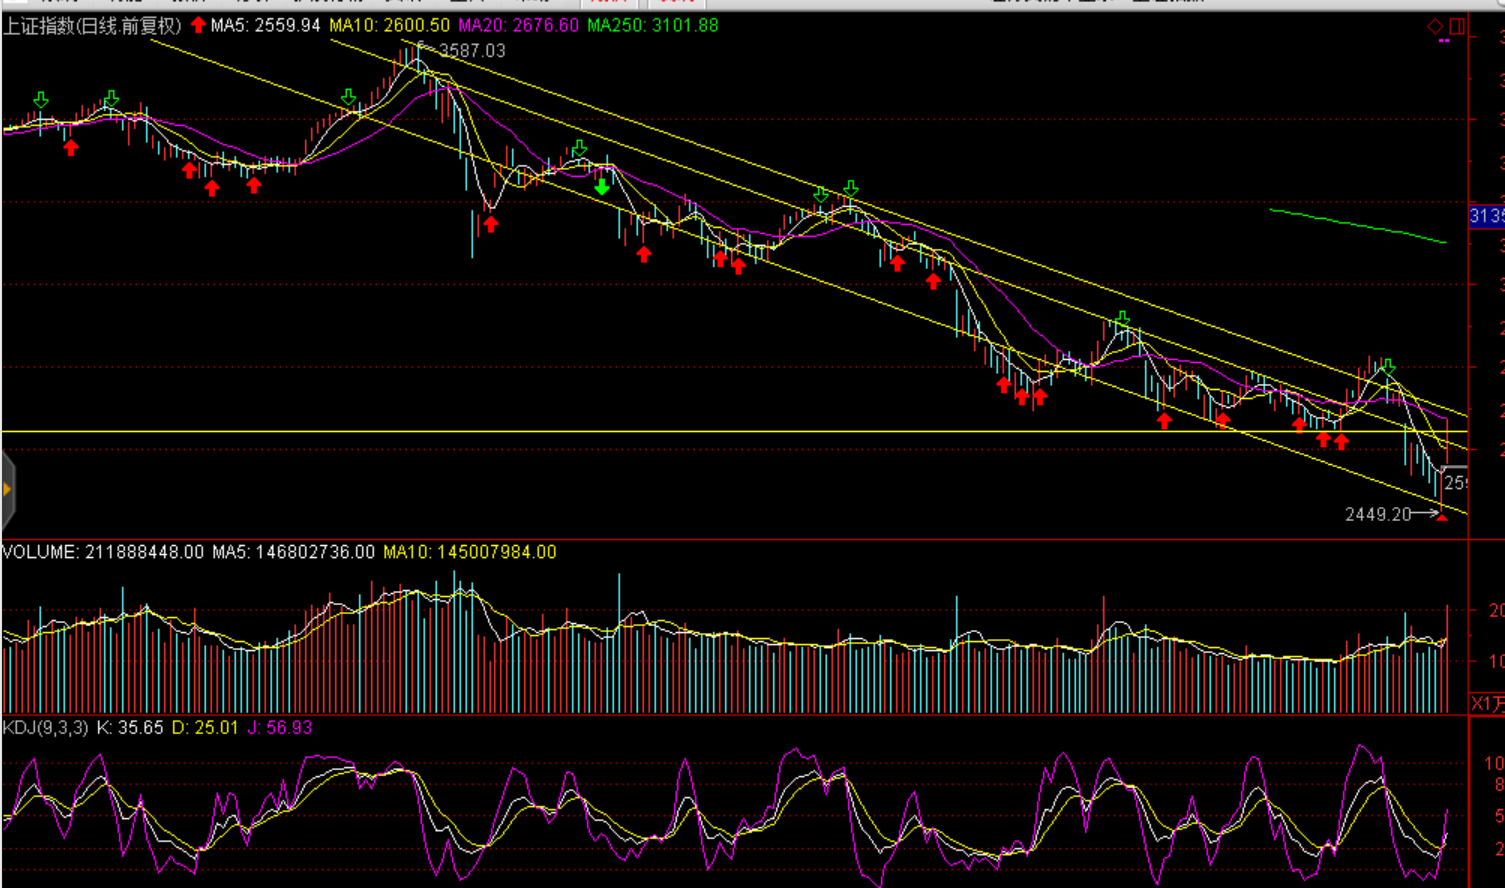1505x888 pixels.
Task: Click the short green MA250 line segment
Action: tap(1357, 226)
